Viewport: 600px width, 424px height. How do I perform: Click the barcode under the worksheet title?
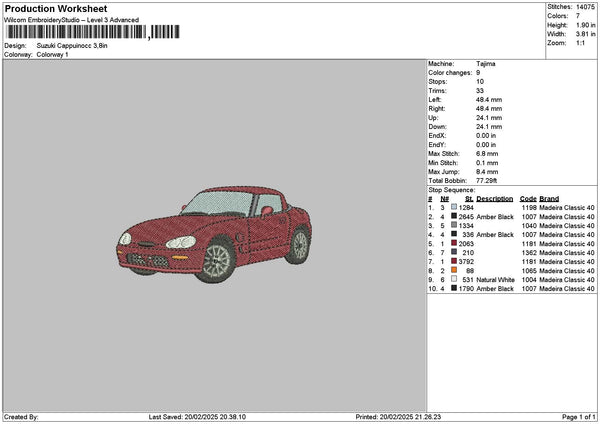pyautogui.click(x=93, y=32)
